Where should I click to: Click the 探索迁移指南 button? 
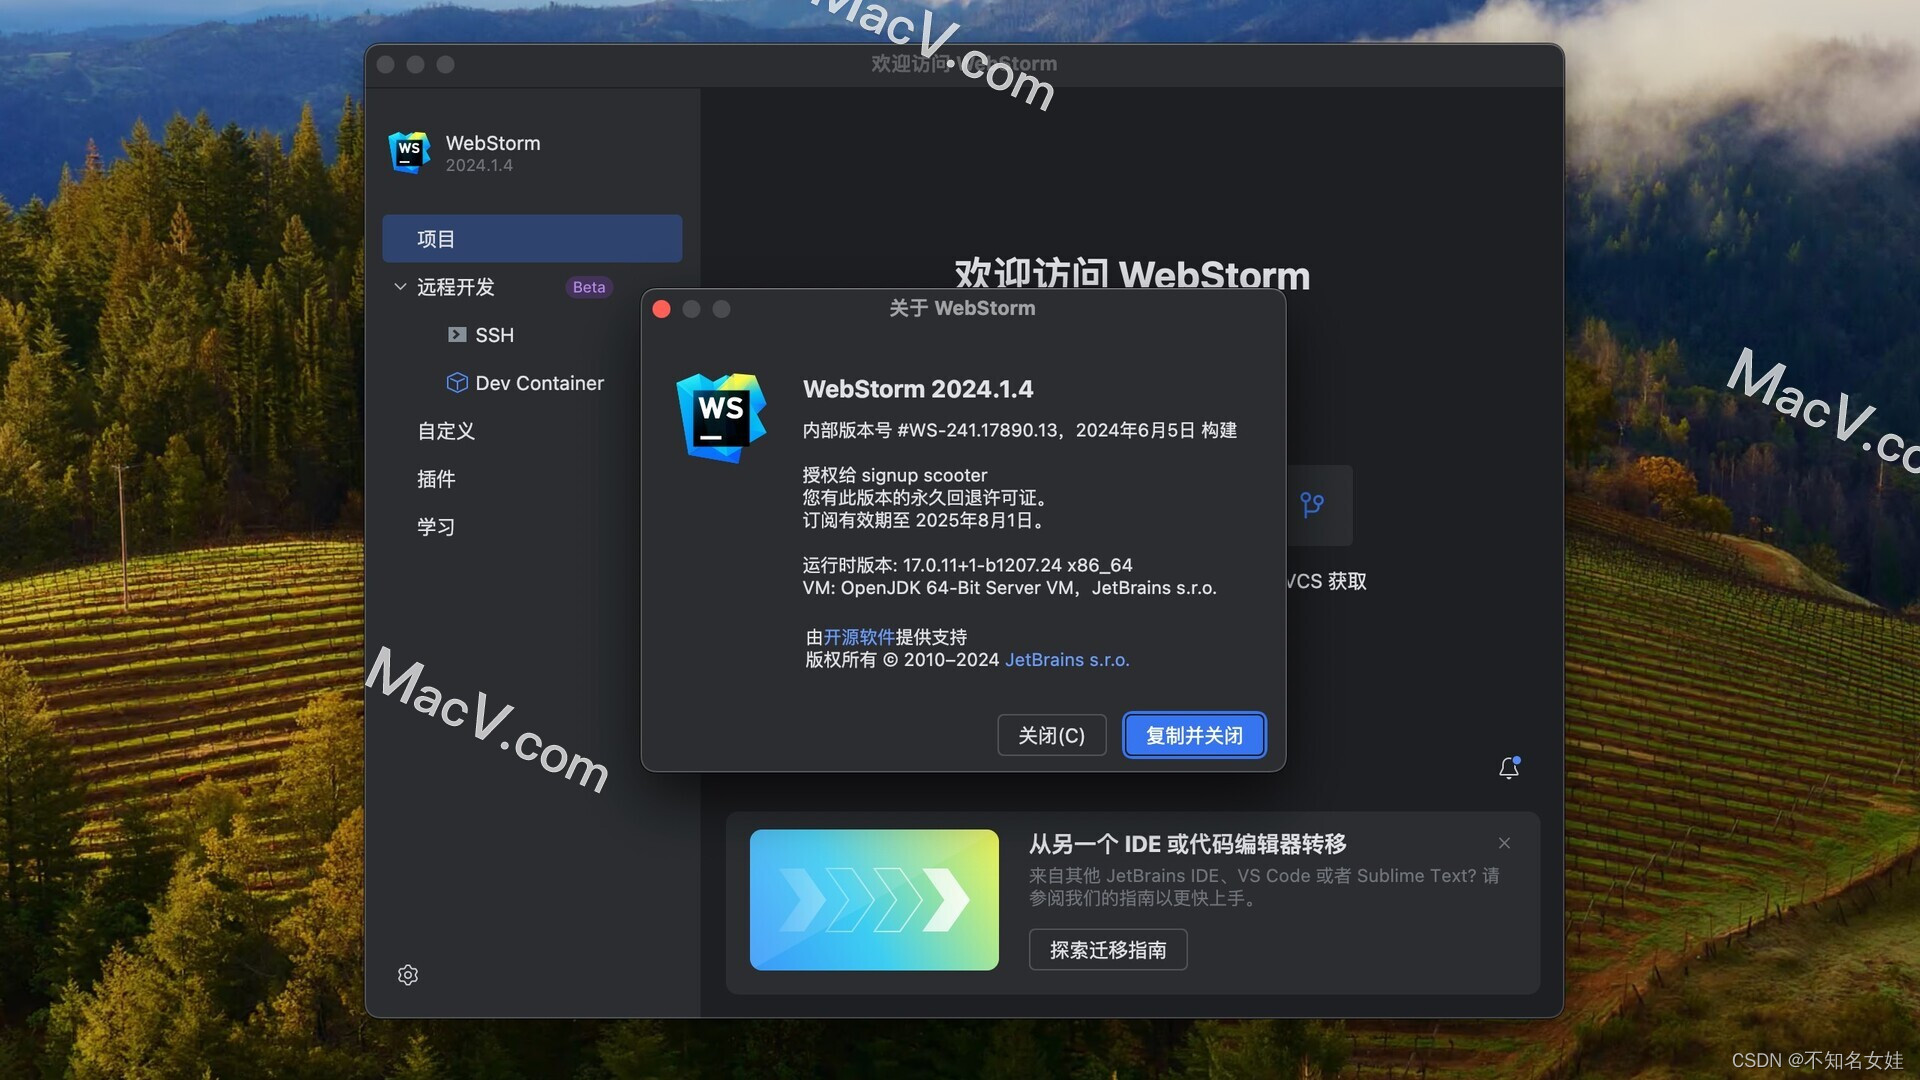tap(1107, 950)
